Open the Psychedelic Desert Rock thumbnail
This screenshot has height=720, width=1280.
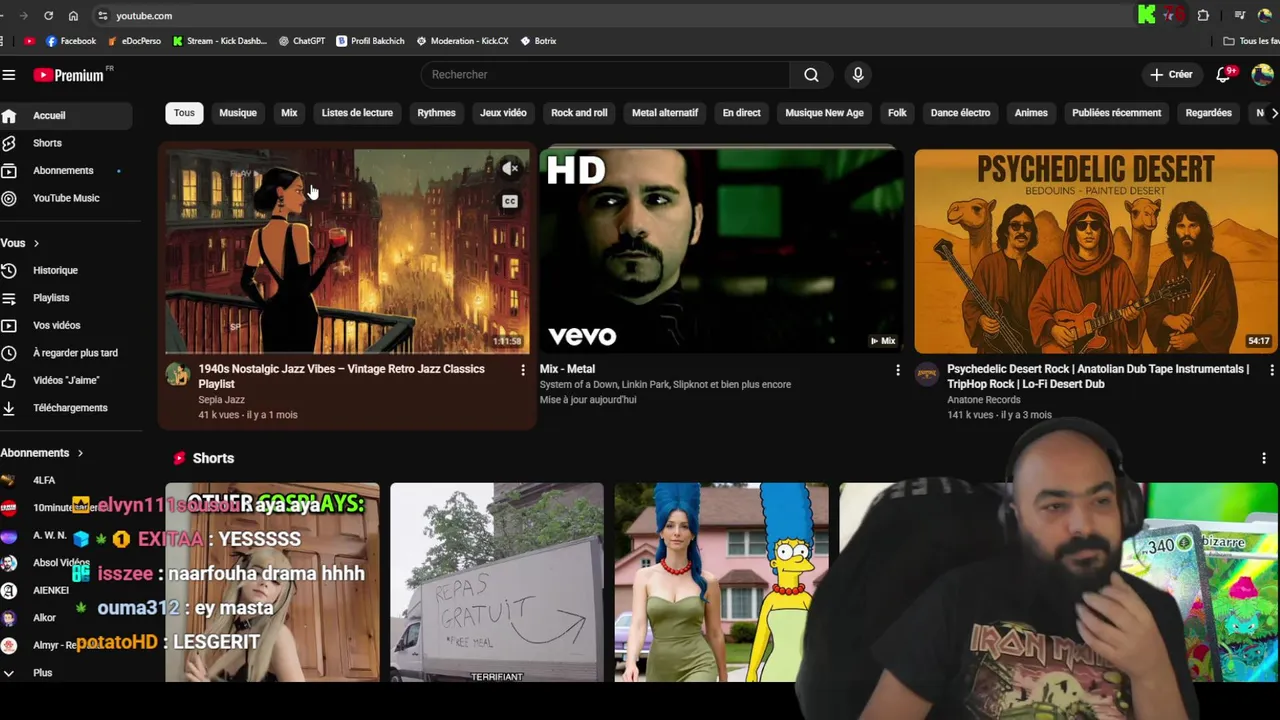1096,252
